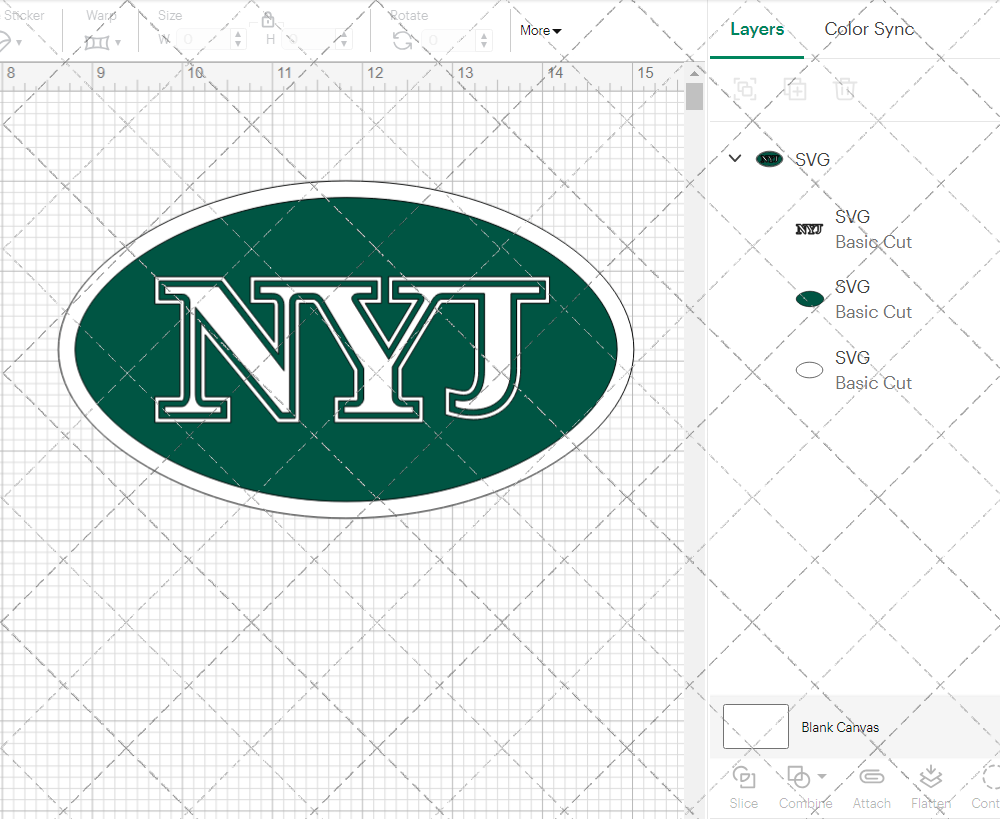
Task: Click the Delete layer trash icon
Action: click(x=845, y=89)
